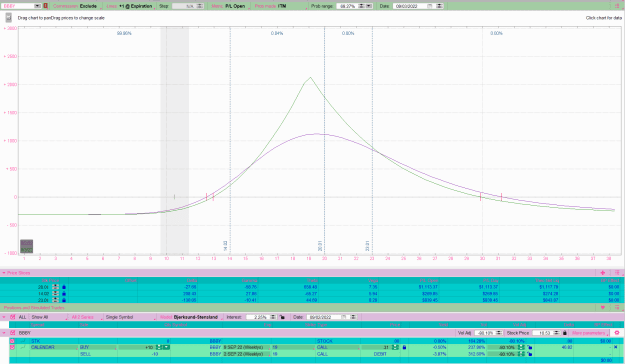Adjust the Interest rate stepper
The width and height of the screenshot is (625, 364).
click(273, 317)
